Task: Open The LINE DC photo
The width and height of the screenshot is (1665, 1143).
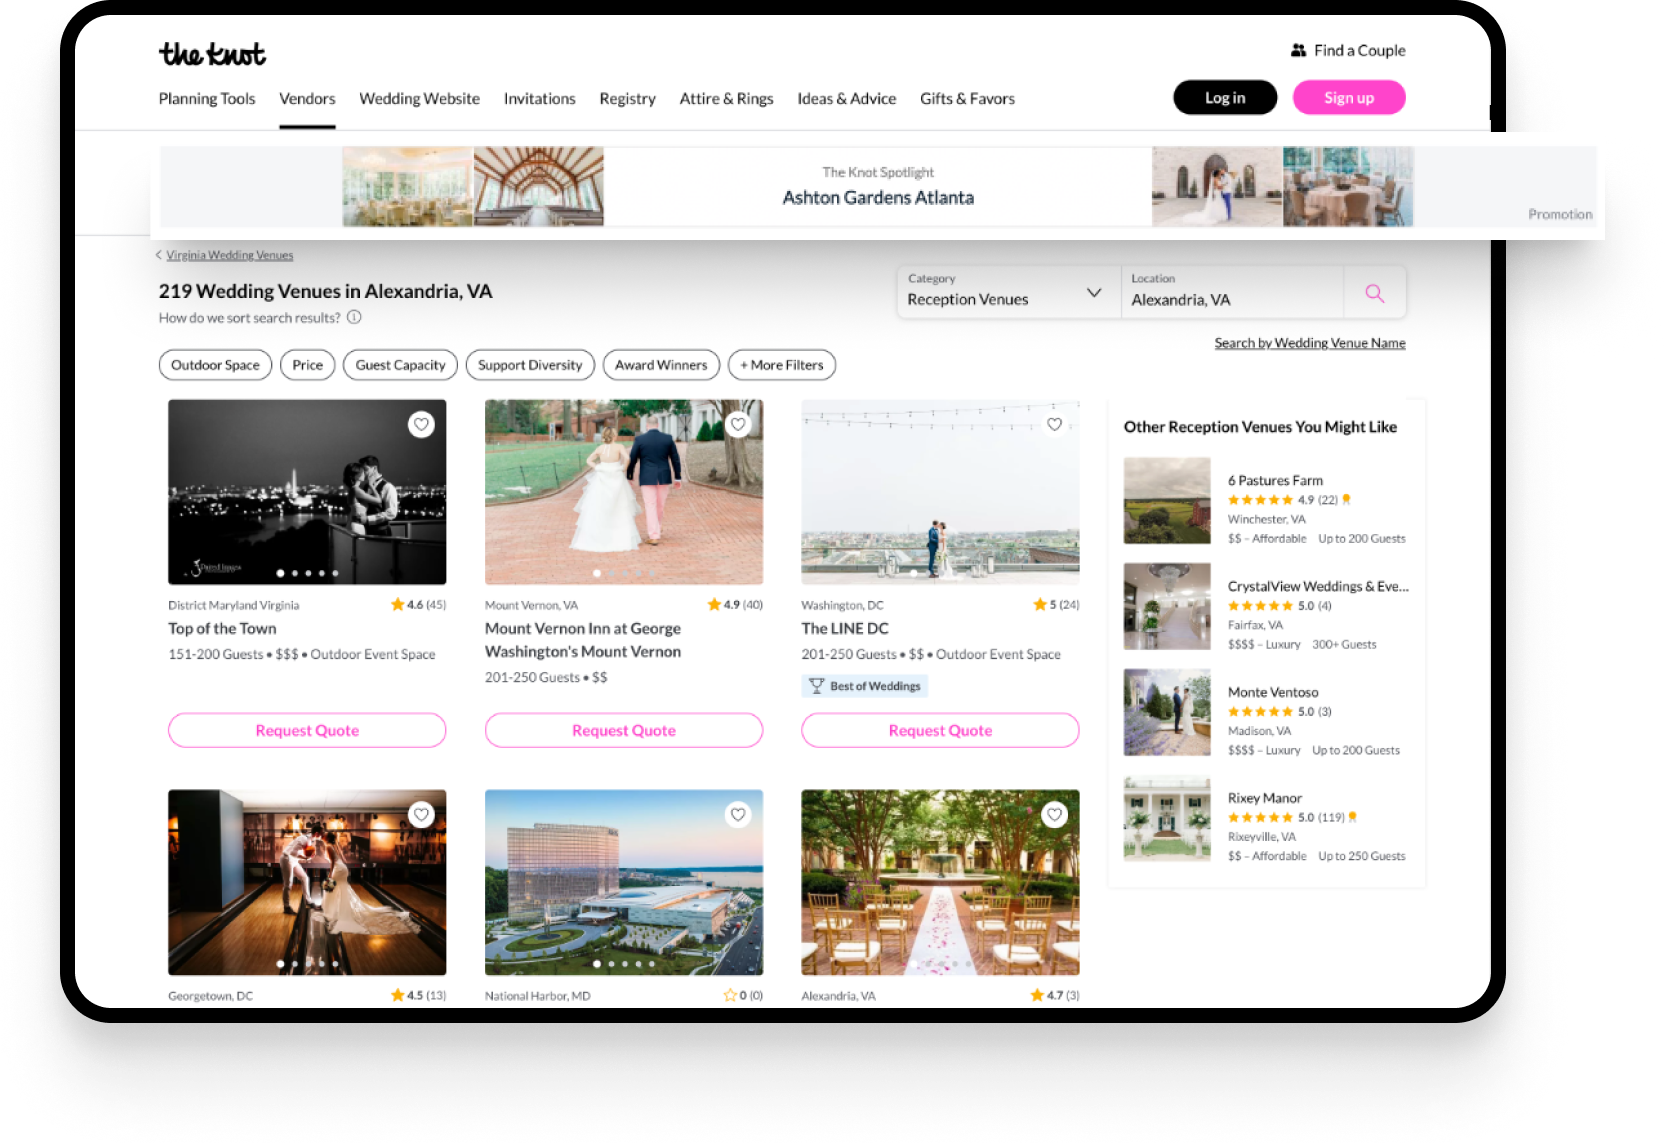Action: pyautogui.click(x=940, y=492)
